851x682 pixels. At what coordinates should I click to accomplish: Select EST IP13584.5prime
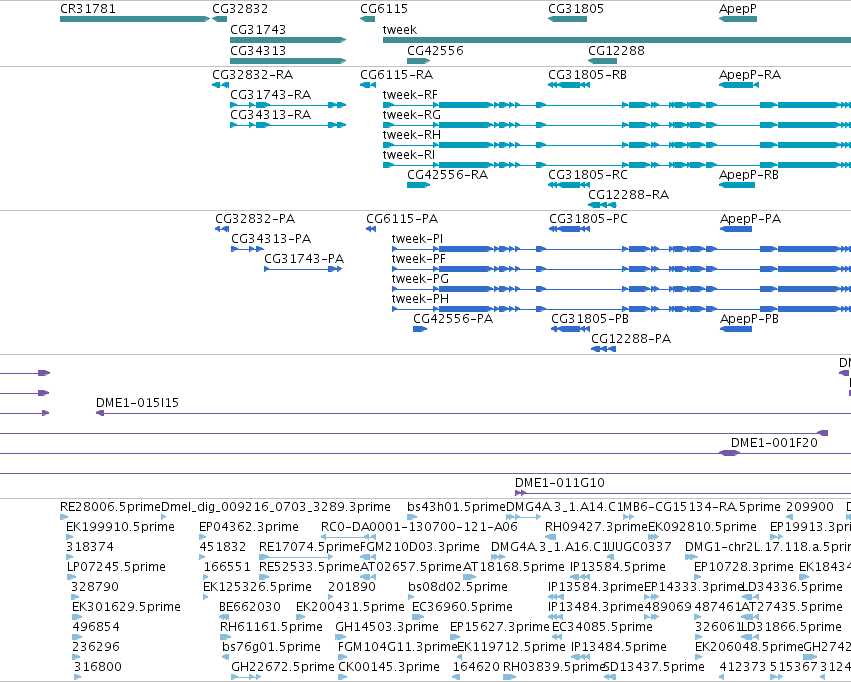pyautogui.click(x=580, y=577)
